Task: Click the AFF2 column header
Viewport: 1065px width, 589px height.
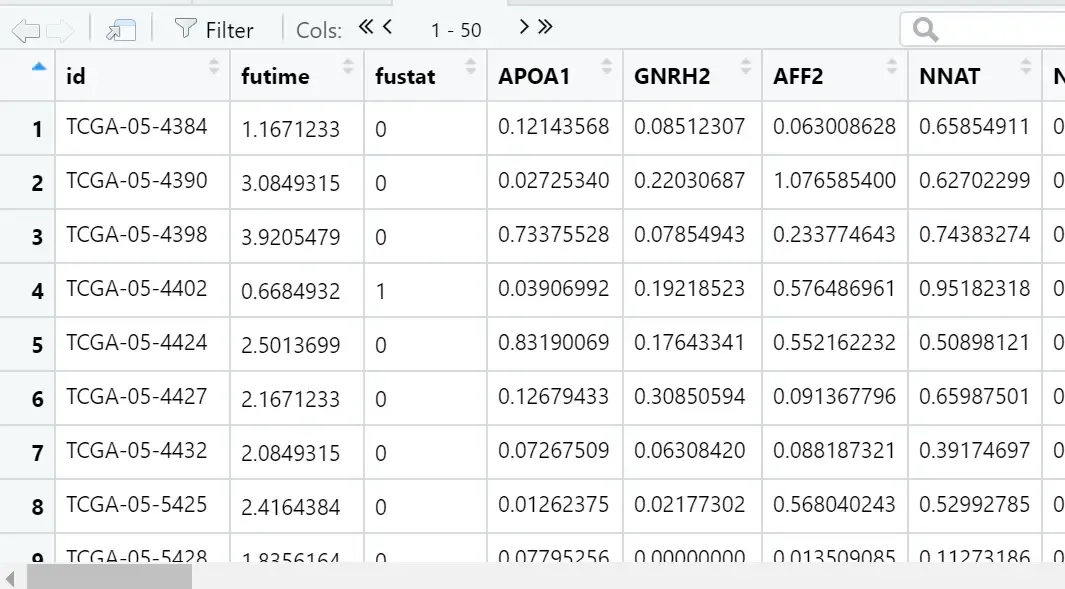Action: [x=798, y=76]
